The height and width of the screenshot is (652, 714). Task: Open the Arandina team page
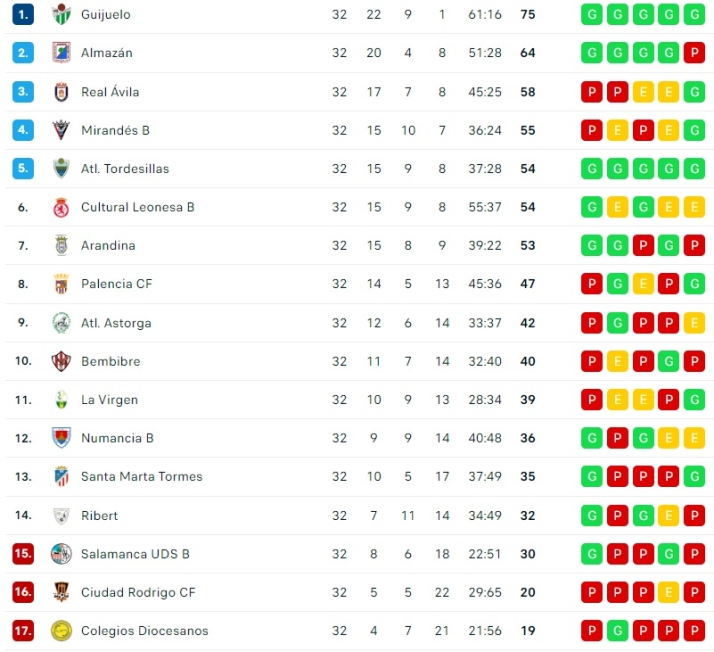108,246
